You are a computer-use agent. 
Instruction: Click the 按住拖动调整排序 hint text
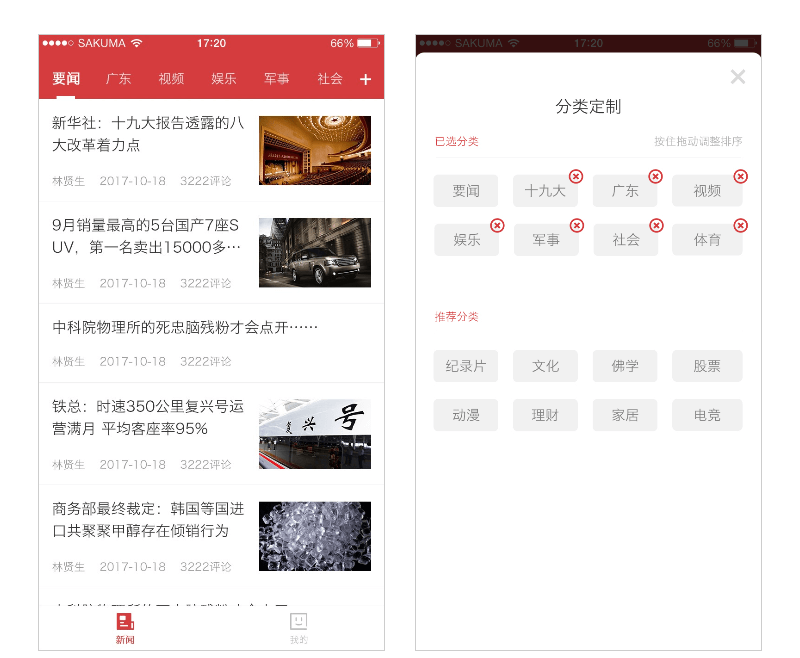click(698, 141)
